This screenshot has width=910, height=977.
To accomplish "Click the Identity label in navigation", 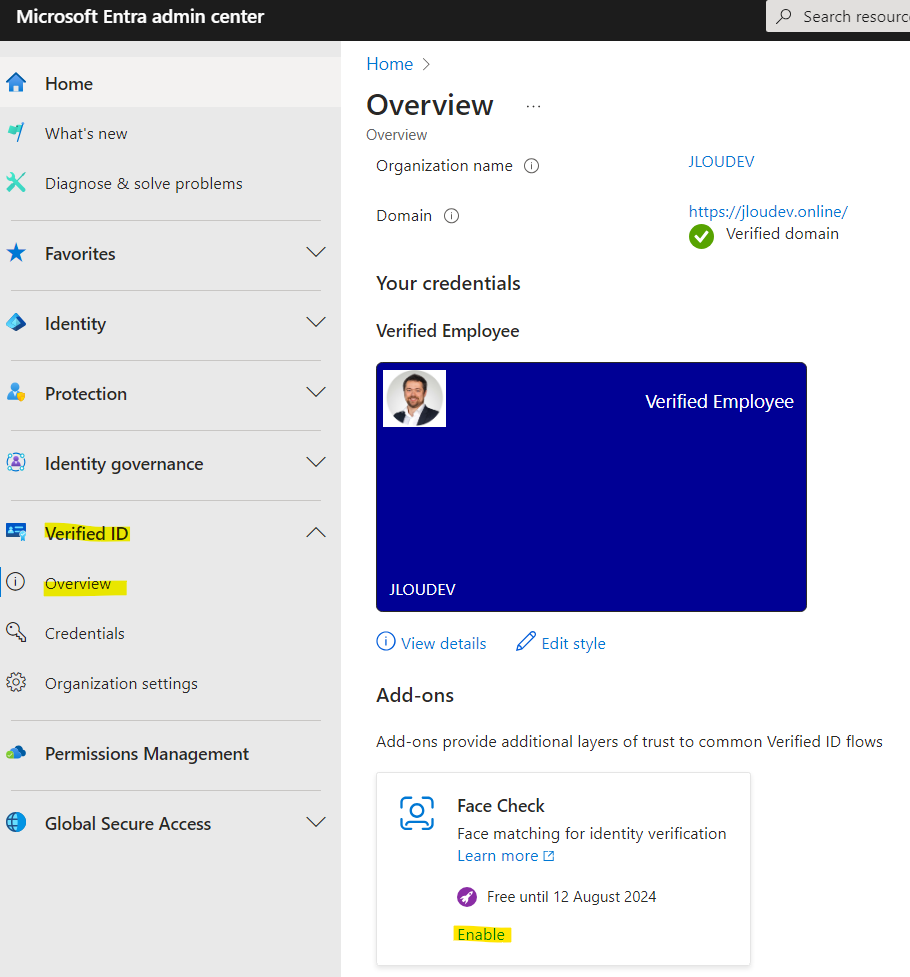I will click(x=75, y=323).
